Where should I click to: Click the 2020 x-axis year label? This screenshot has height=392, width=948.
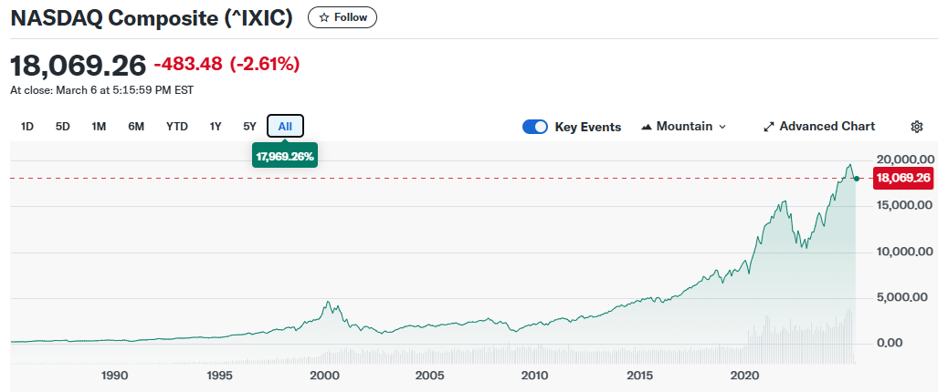[x=744, y=376]
